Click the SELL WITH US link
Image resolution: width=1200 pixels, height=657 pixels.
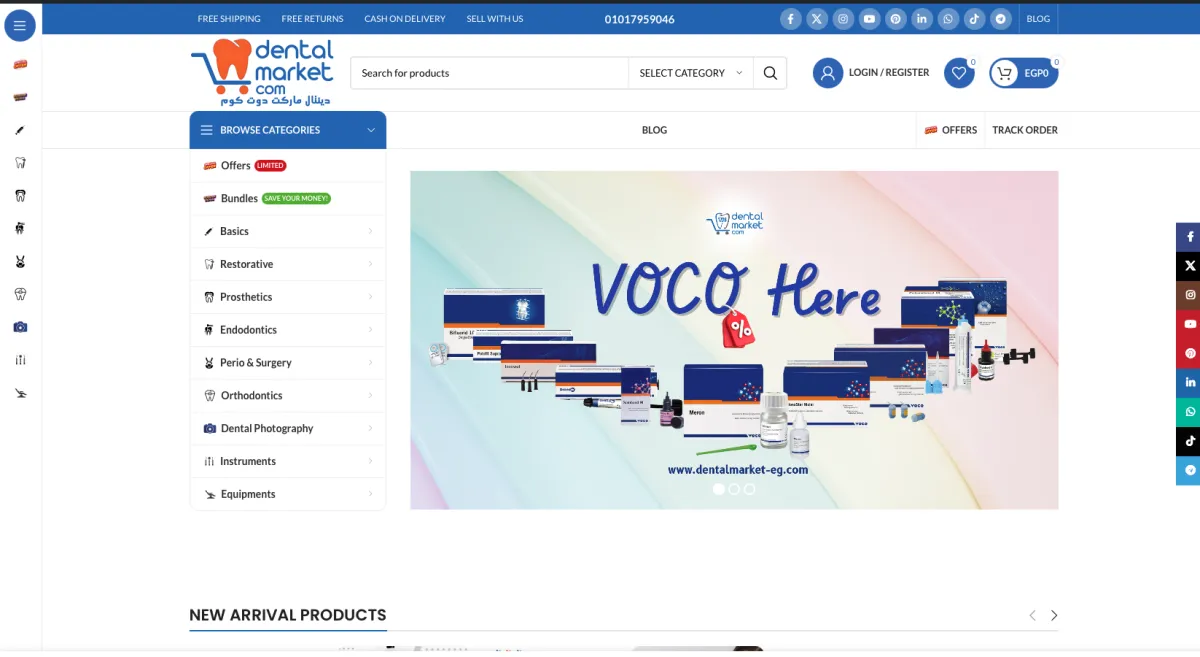coord(495,19)
